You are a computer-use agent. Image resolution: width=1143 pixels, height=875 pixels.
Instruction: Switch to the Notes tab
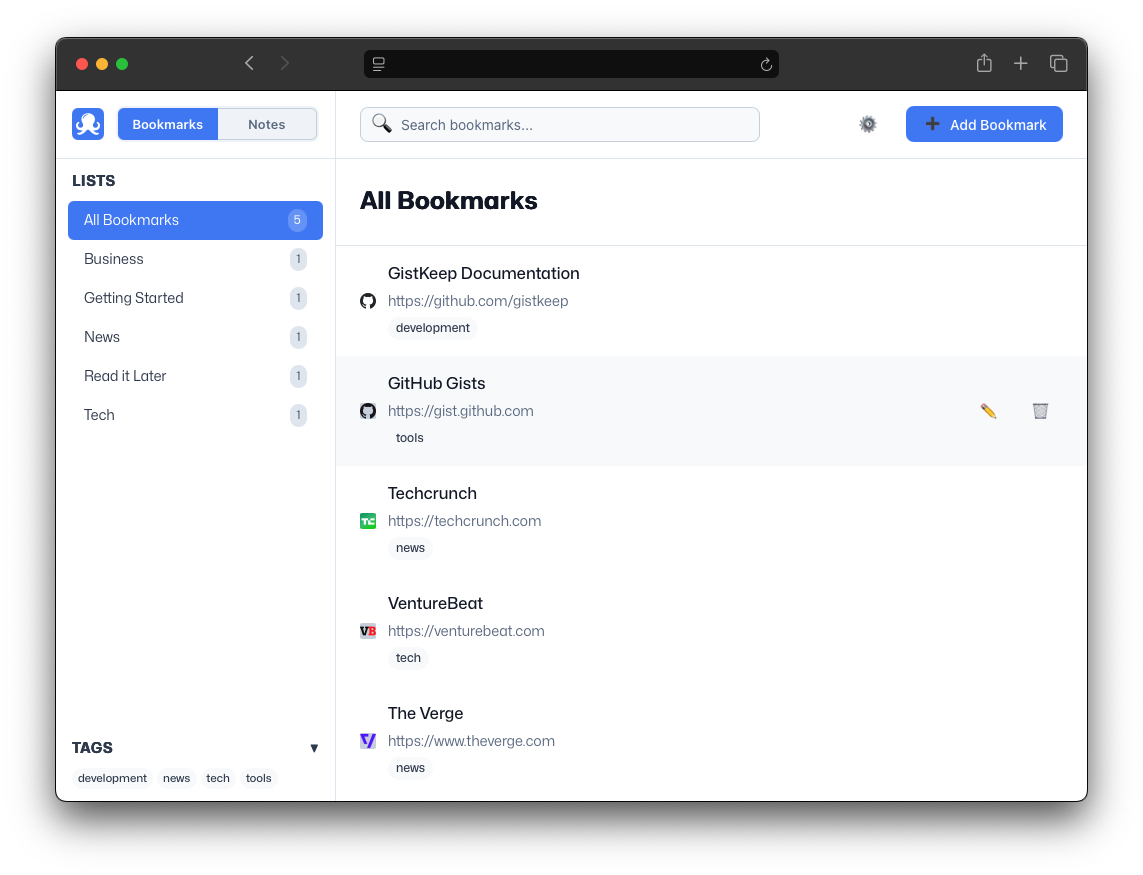click(266, 124)
